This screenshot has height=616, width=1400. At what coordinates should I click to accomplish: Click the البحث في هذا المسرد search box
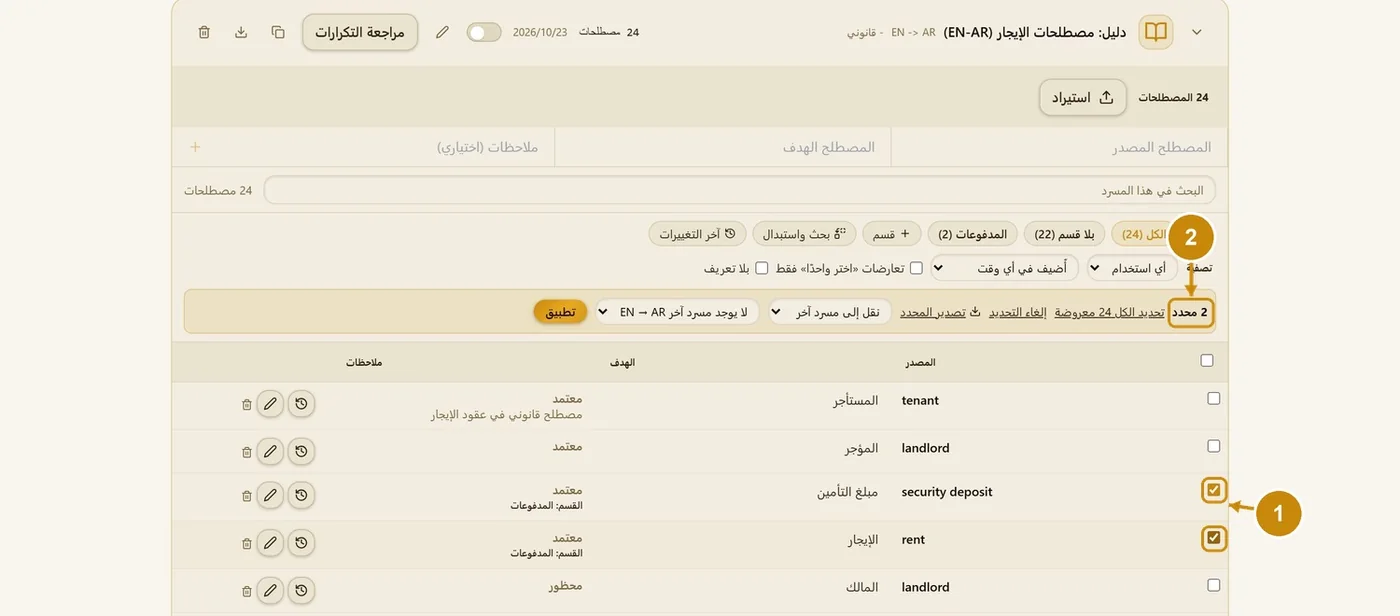coord(740,190)
